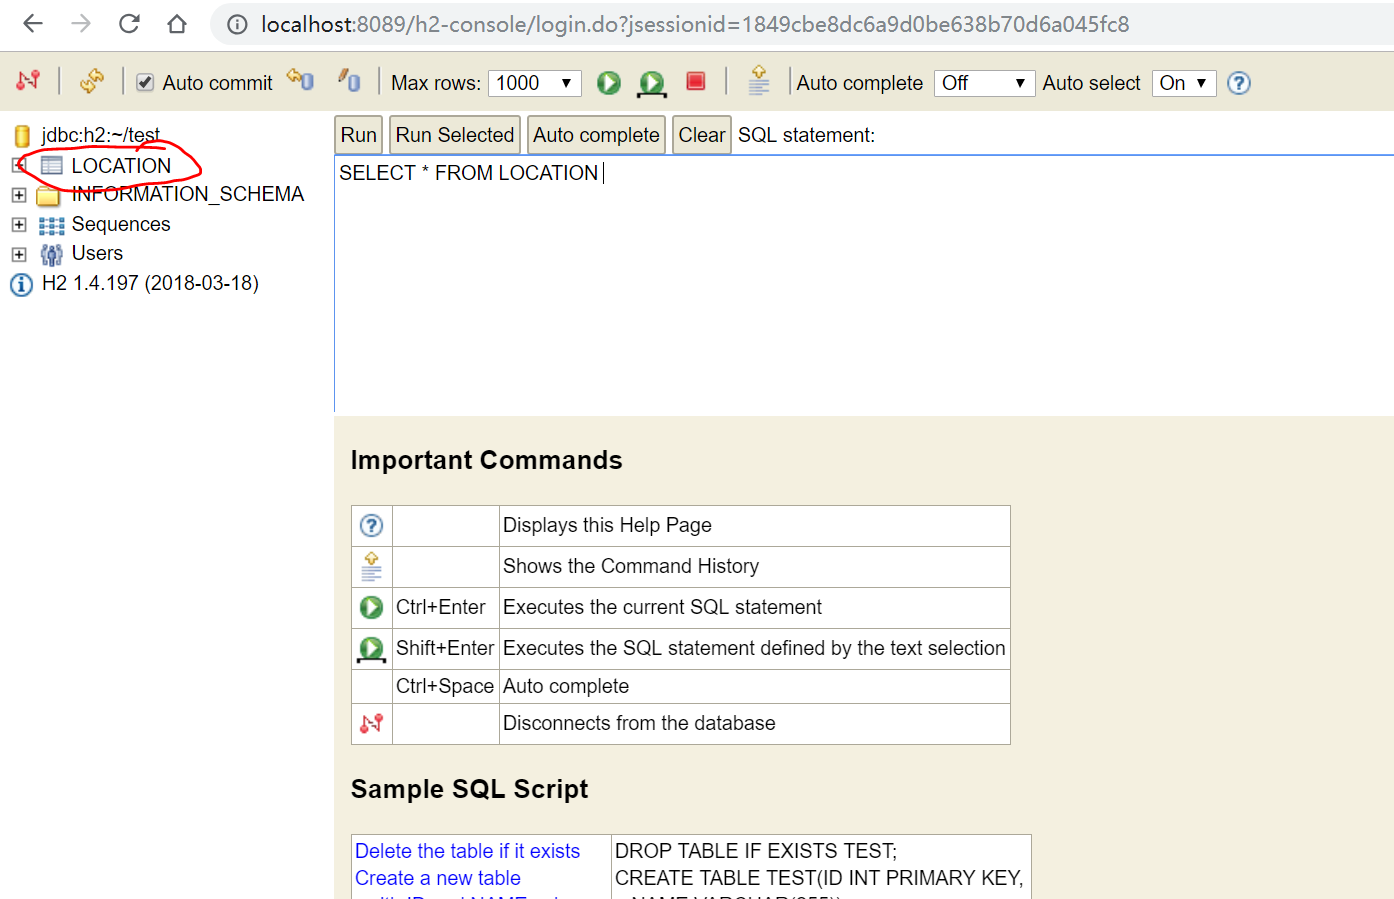
Task: Click the green run icon in commands table
Action: click(371, 607)
